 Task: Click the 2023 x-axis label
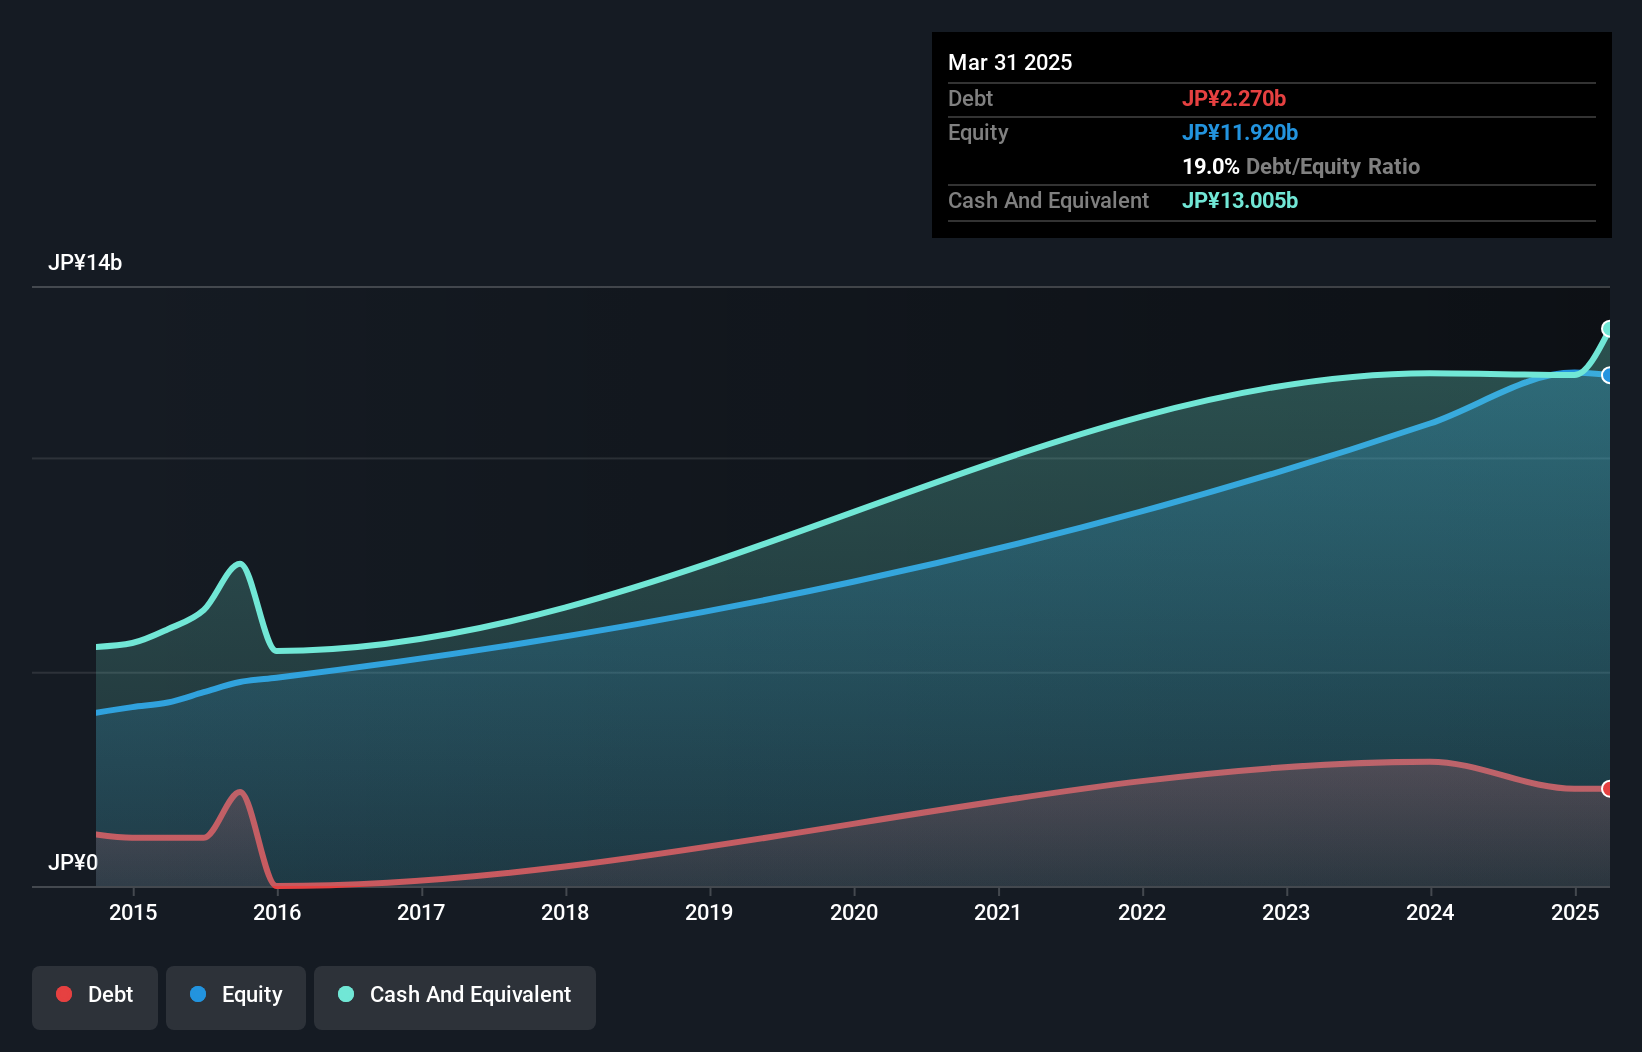1286,912
